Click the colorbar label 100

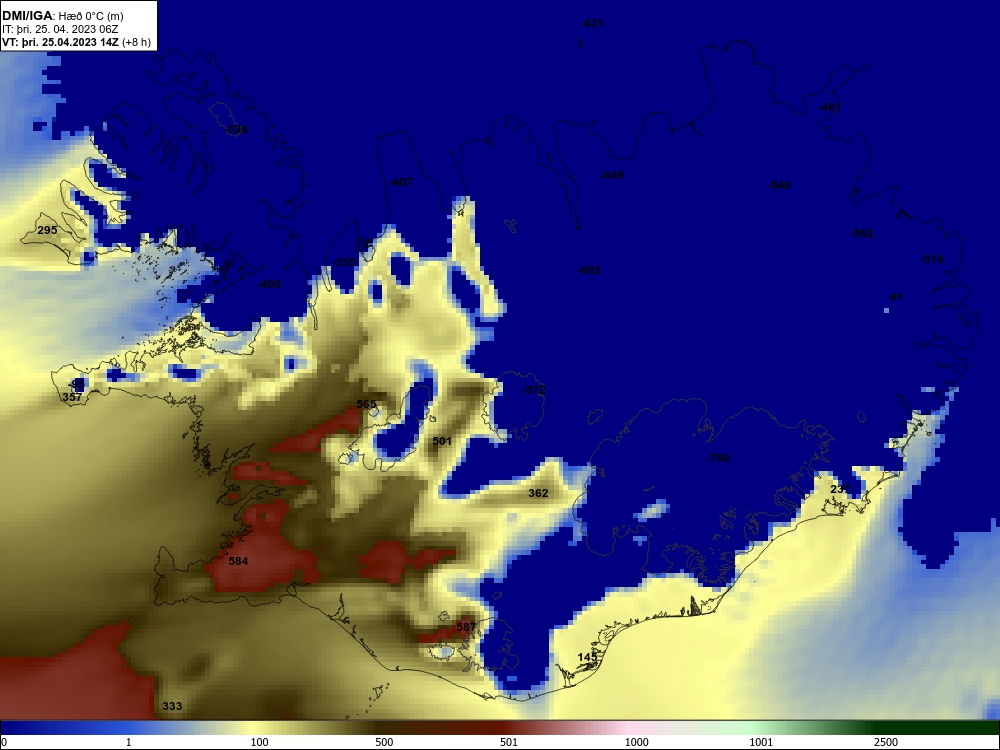259,742
